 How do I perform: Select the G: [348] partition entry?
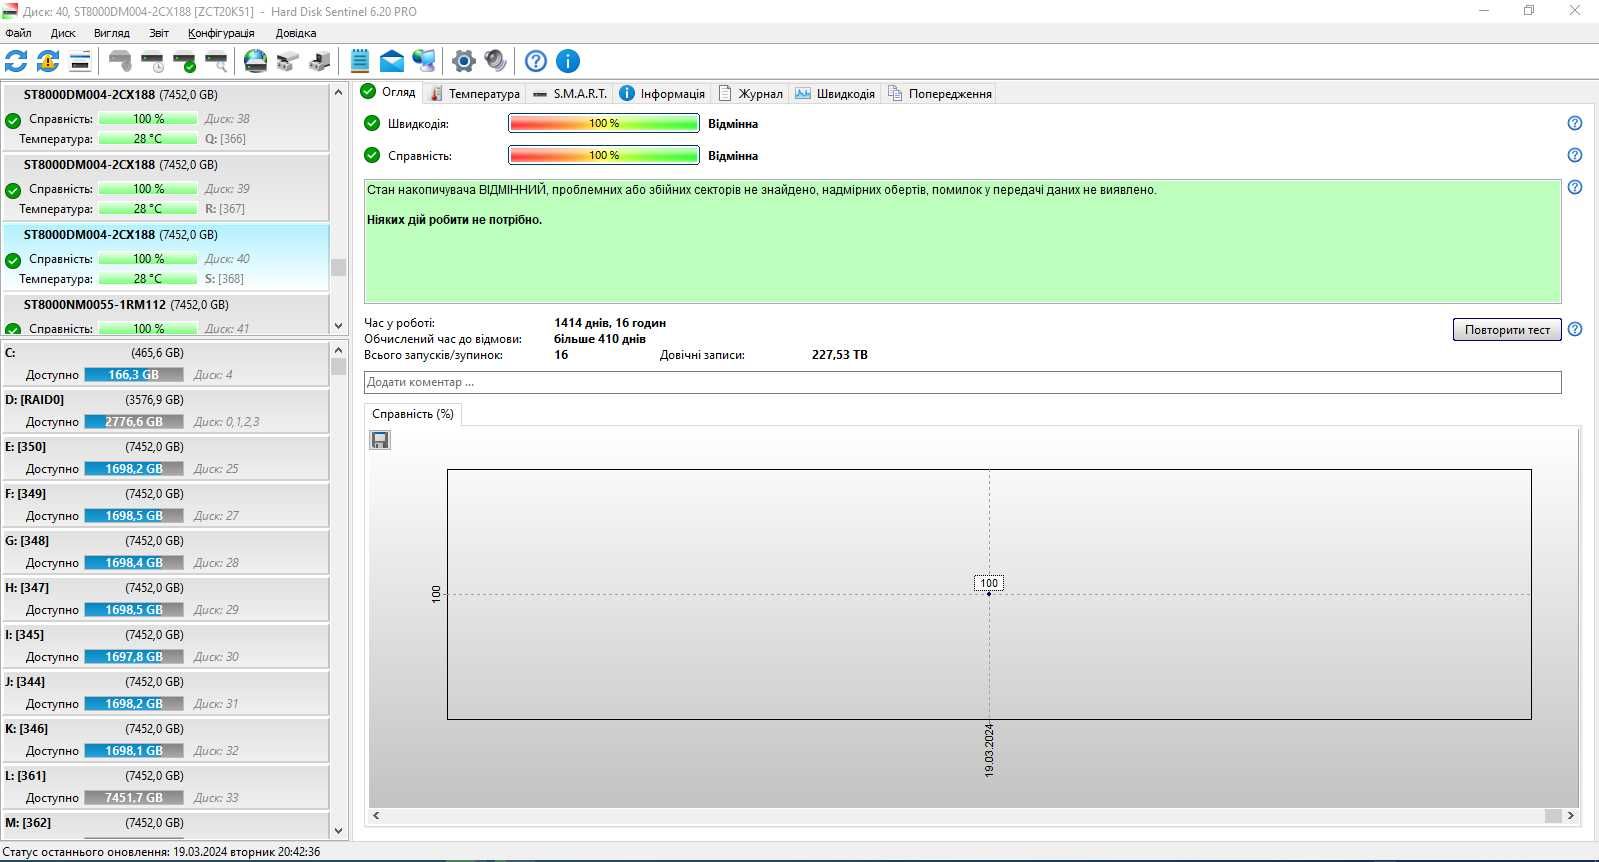point(165,552)
